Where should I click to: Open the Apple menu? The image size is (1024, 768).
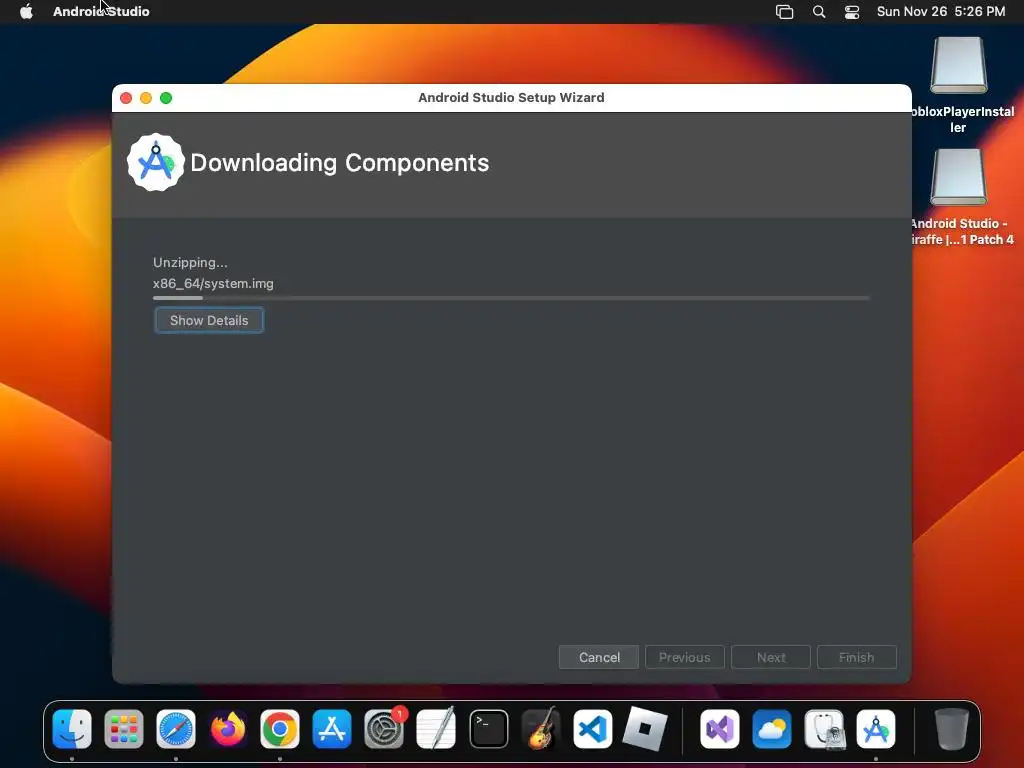(26, 11)
